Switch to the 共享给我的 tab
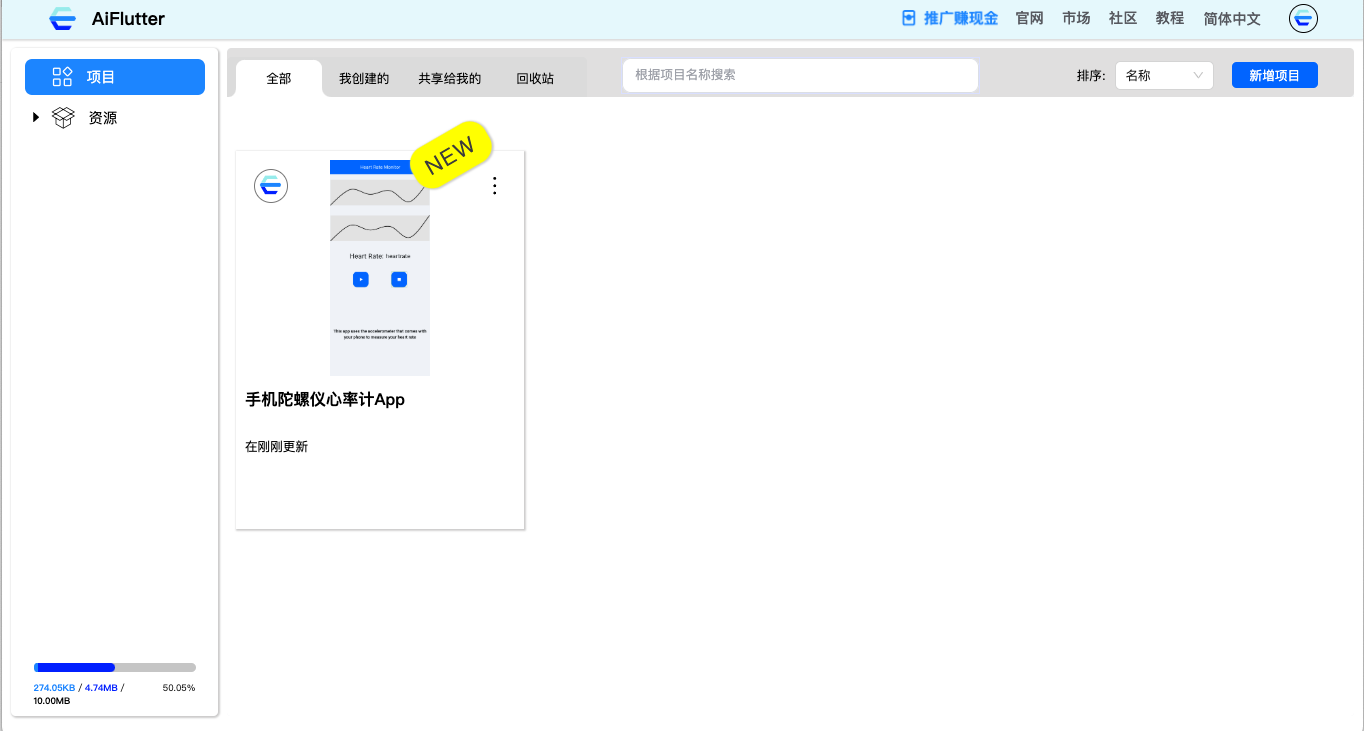Viewport: 1364px width, 731px height. click(449, 79)
